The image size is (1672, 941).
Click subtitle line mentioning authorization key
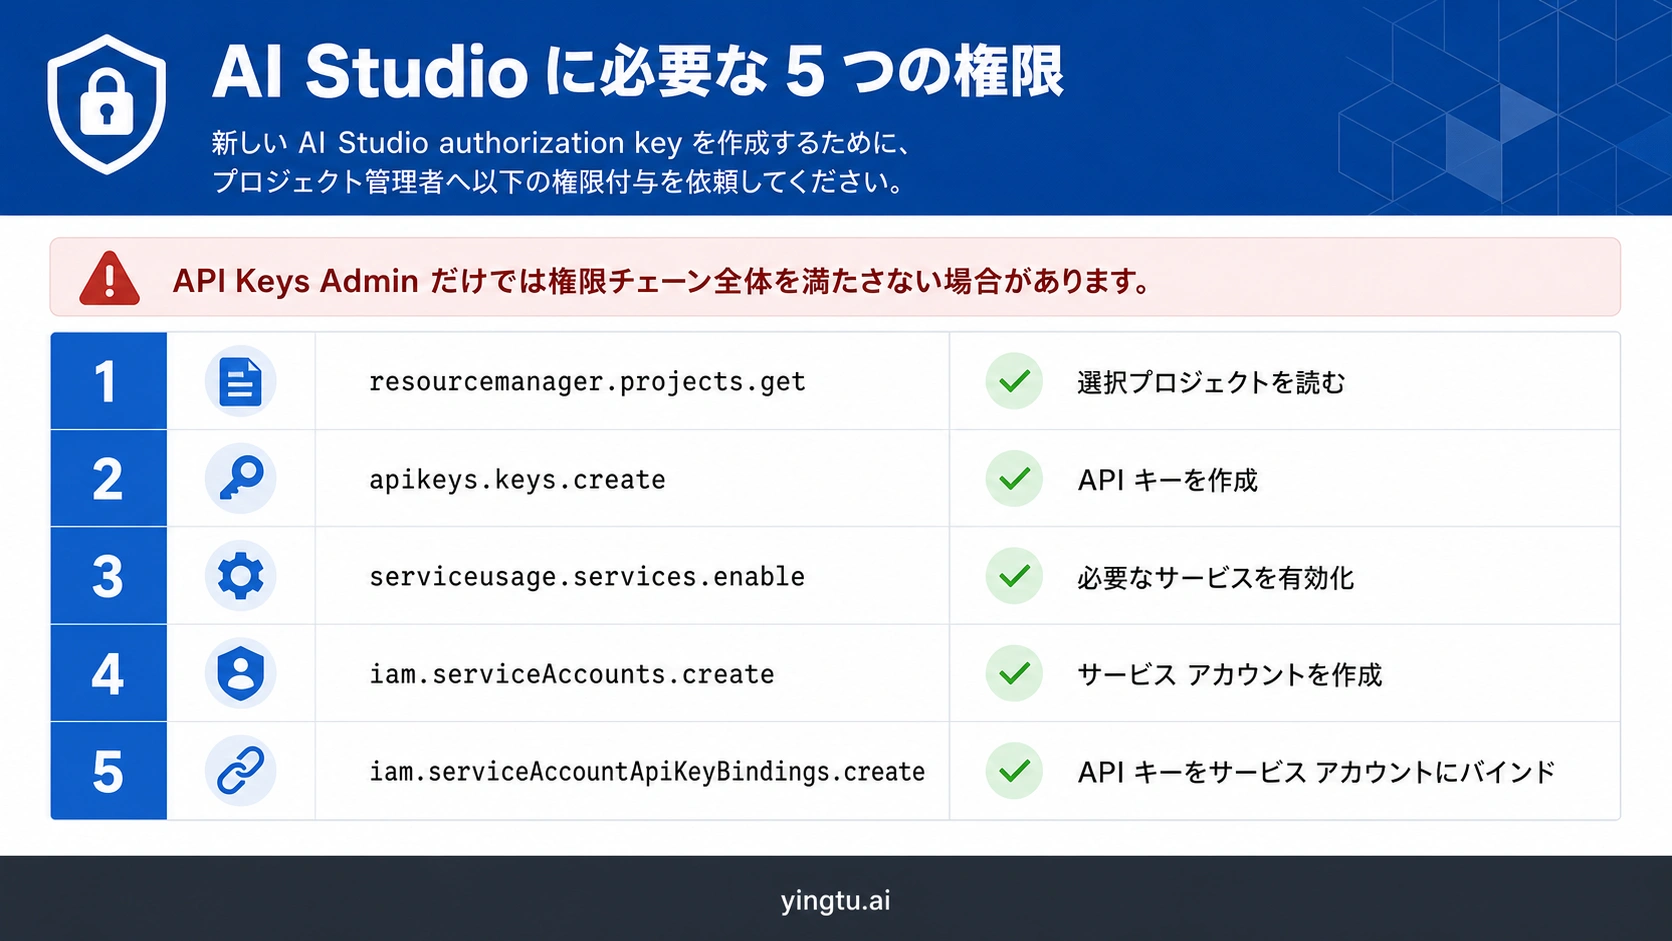[x=561, y=143]
